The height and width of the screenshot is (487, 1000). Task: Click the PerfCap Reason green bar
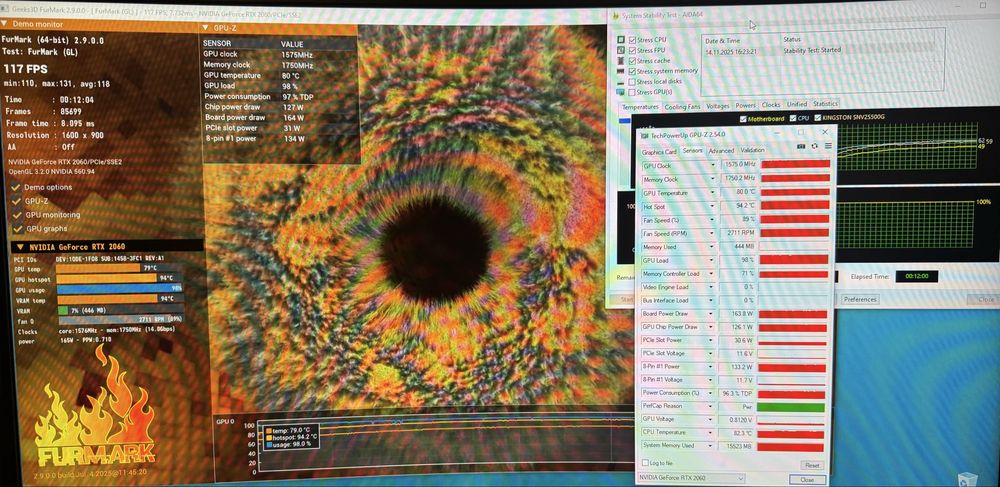[791, 407]
